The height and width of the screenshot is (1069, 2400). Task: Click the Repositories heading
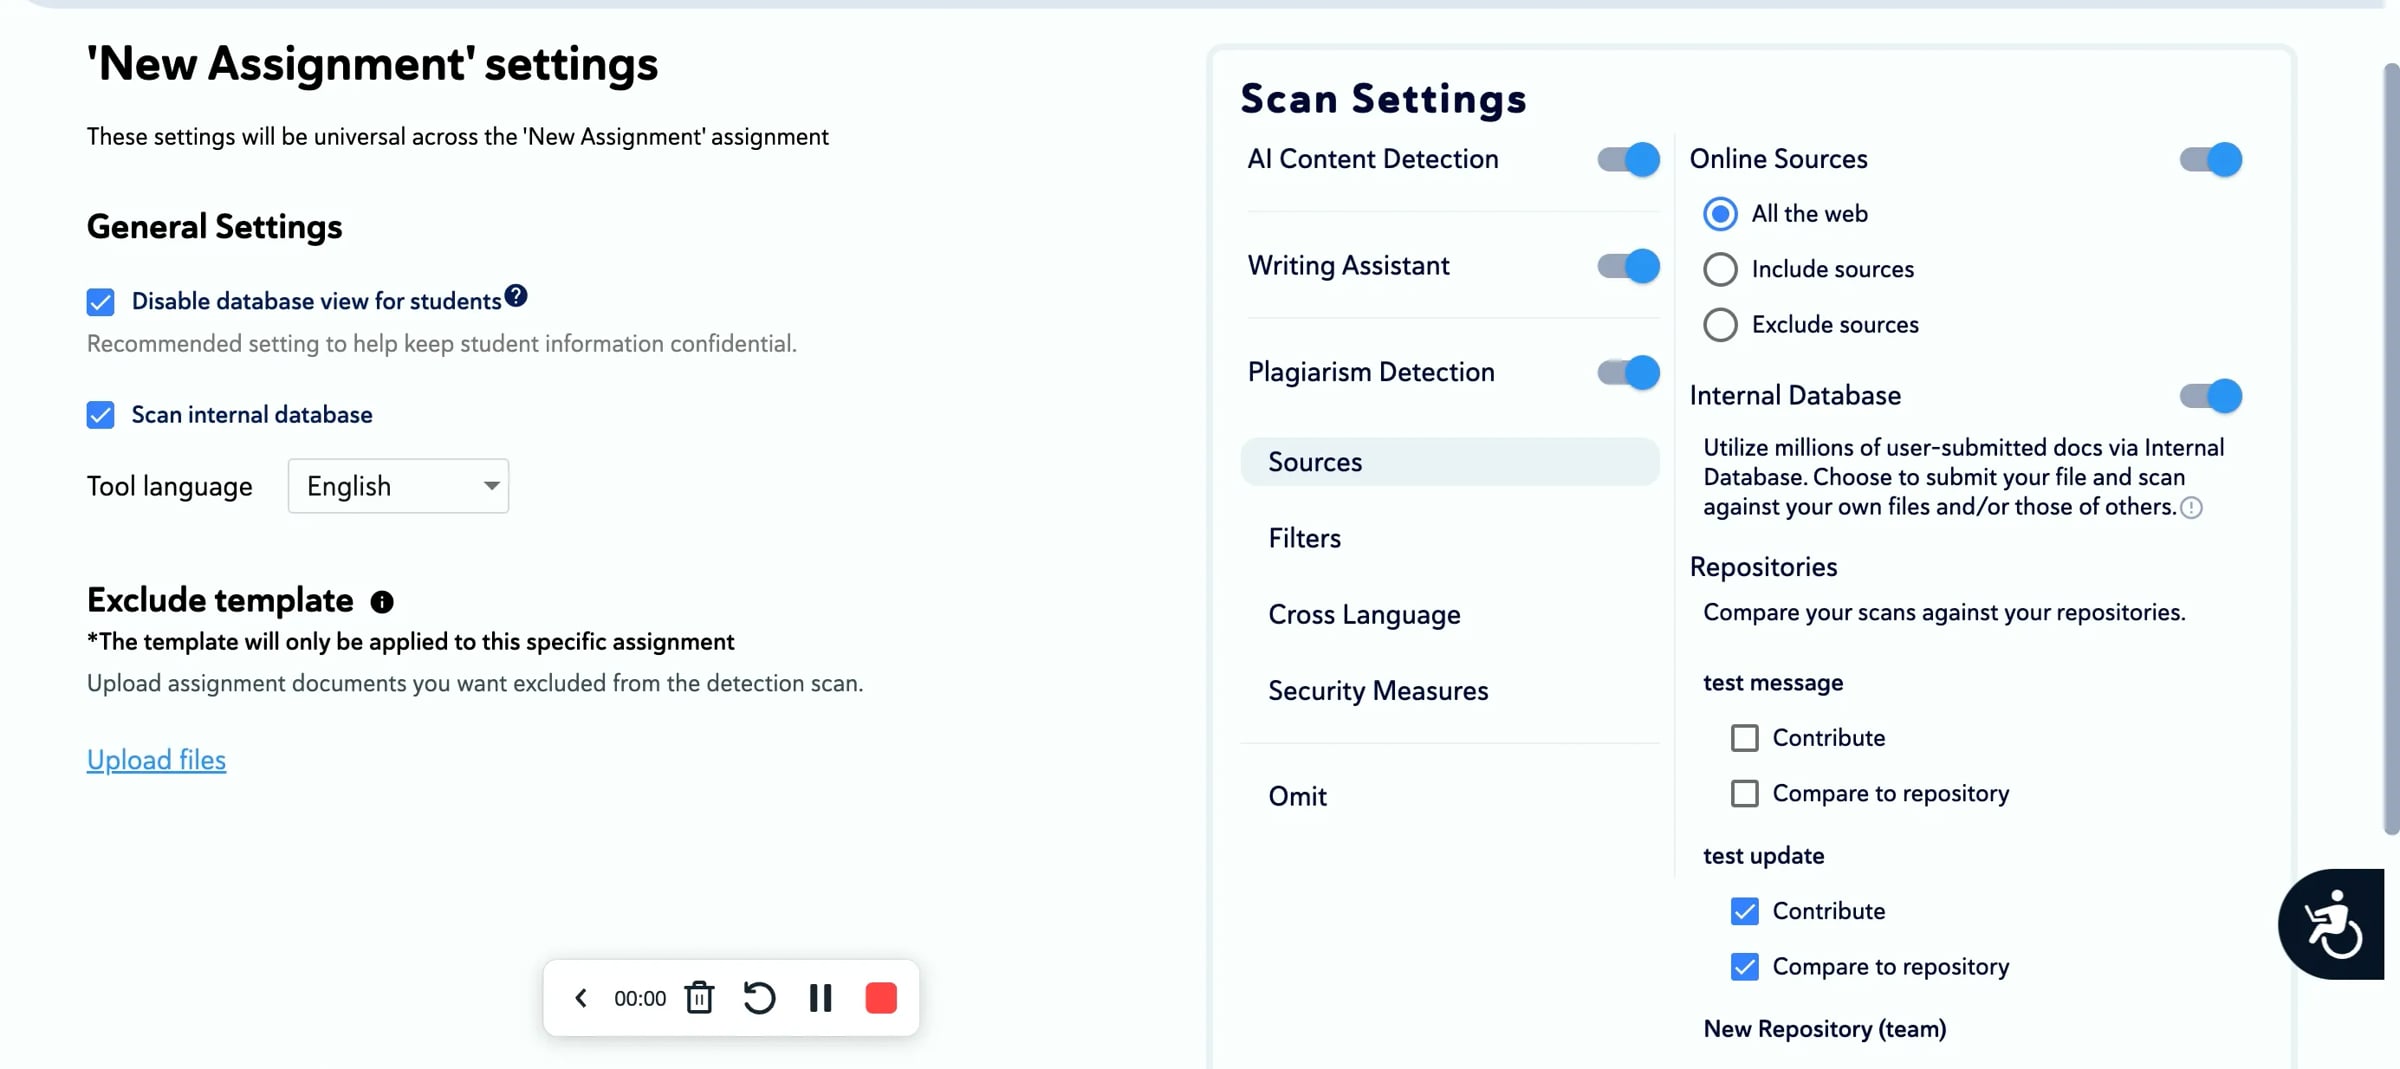point(1763,567)
